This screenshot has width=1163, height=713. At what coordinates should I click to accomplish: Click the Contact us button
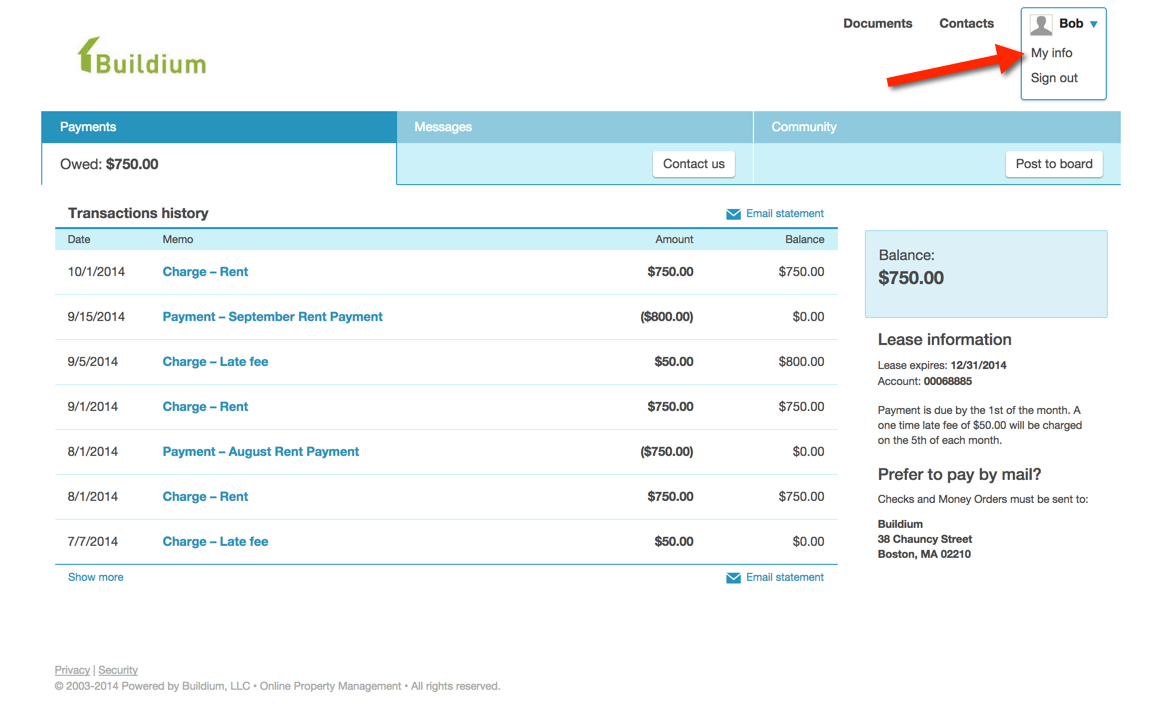[x=693, y=163]
